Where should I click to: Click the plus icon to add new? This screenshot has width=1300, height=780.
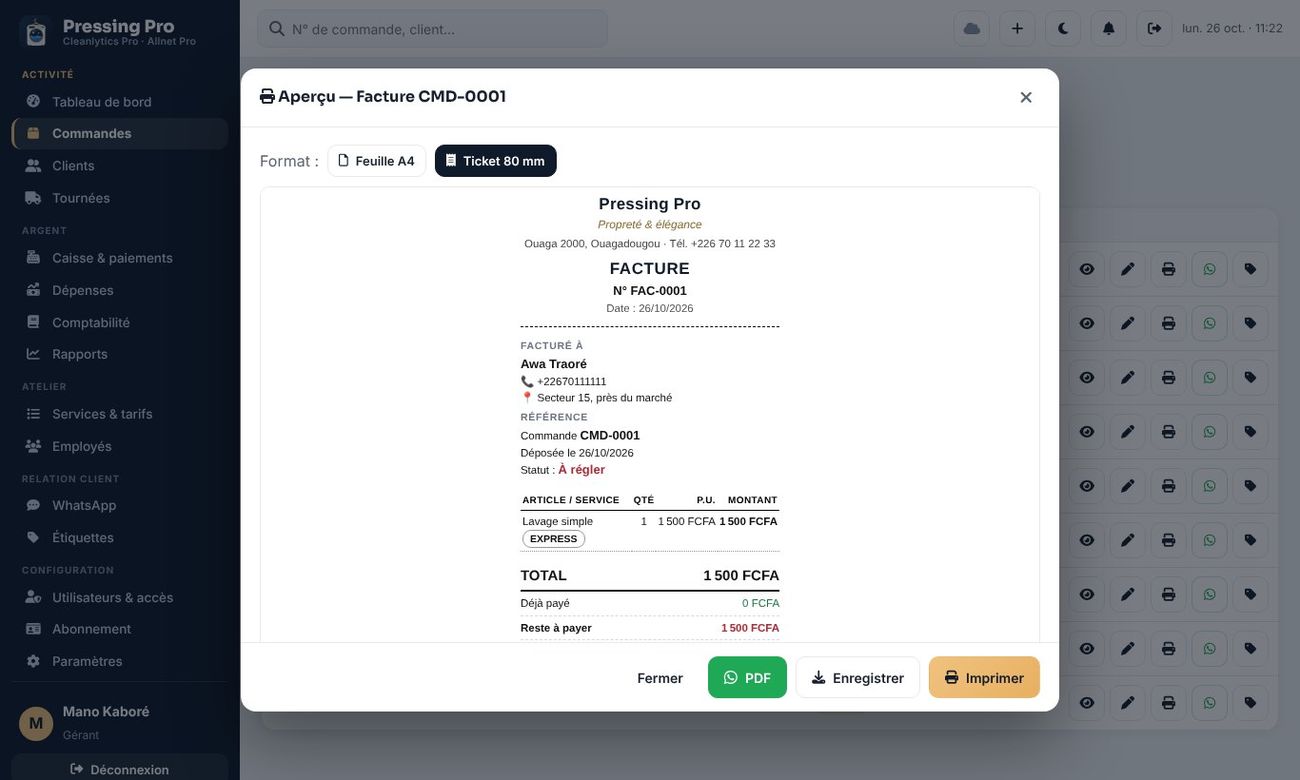tap(1017, 28)
